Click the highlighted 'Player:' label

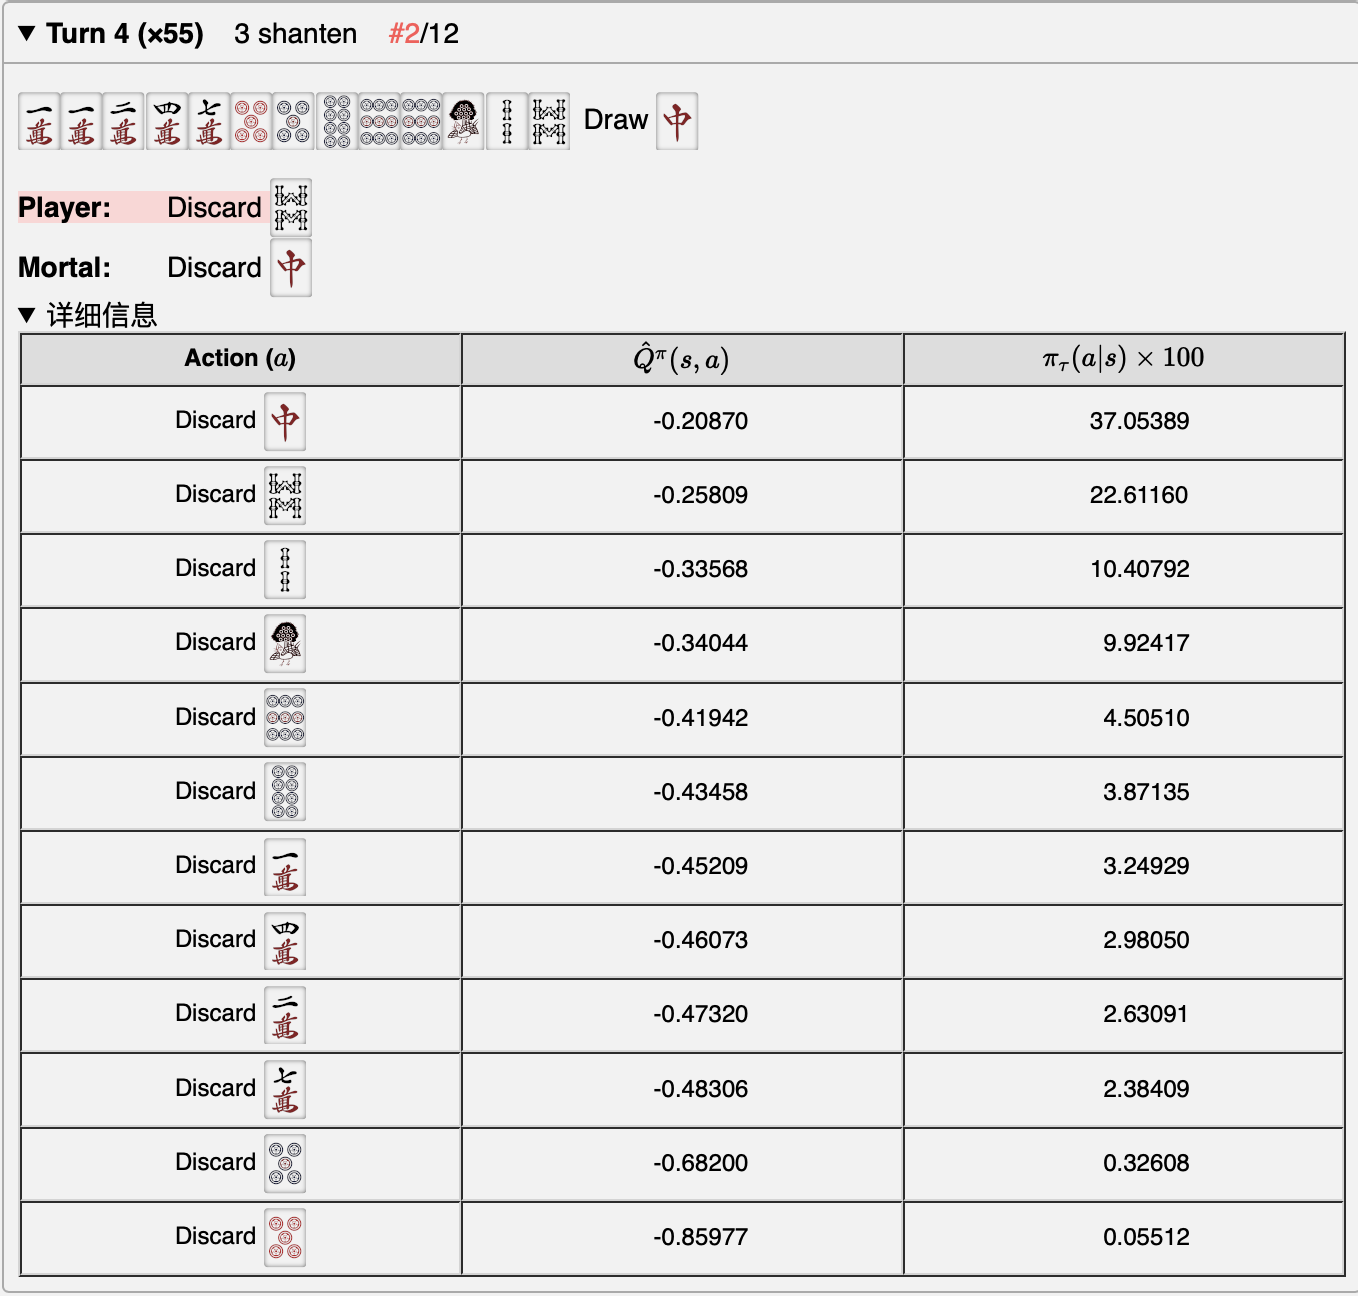(65, 208)
